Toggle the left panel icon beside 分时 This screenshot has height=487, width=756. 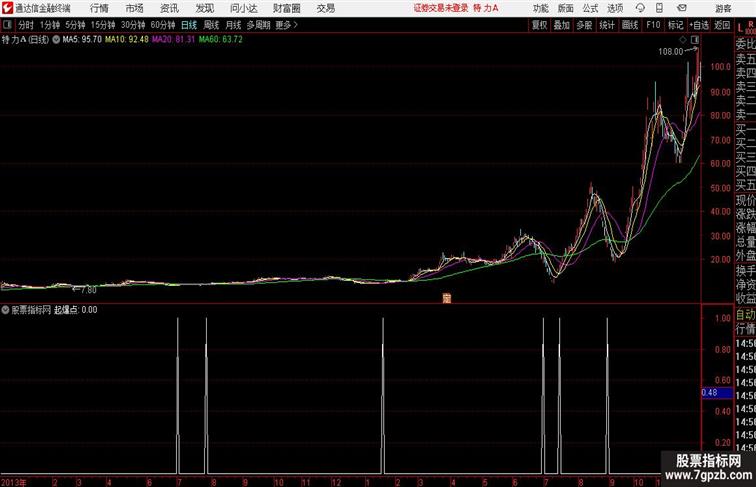(7, 25)
